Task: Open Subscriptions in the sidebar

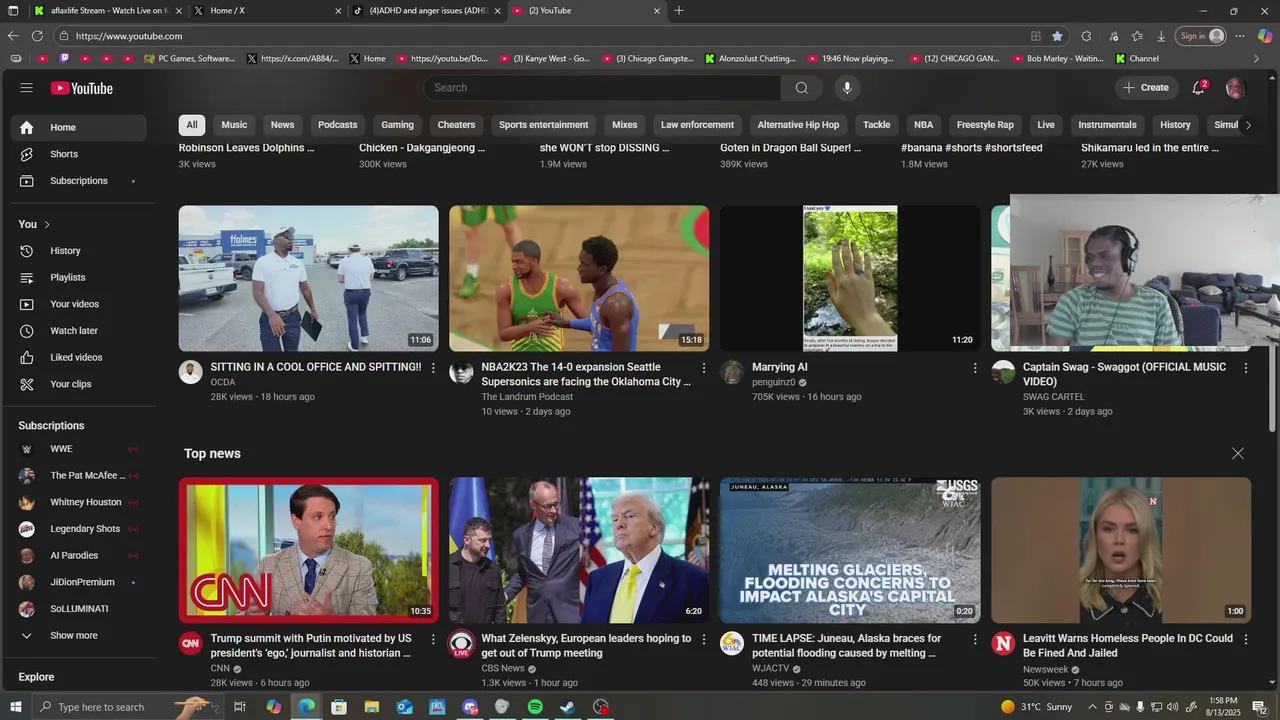Action: (x=78, y=181)
